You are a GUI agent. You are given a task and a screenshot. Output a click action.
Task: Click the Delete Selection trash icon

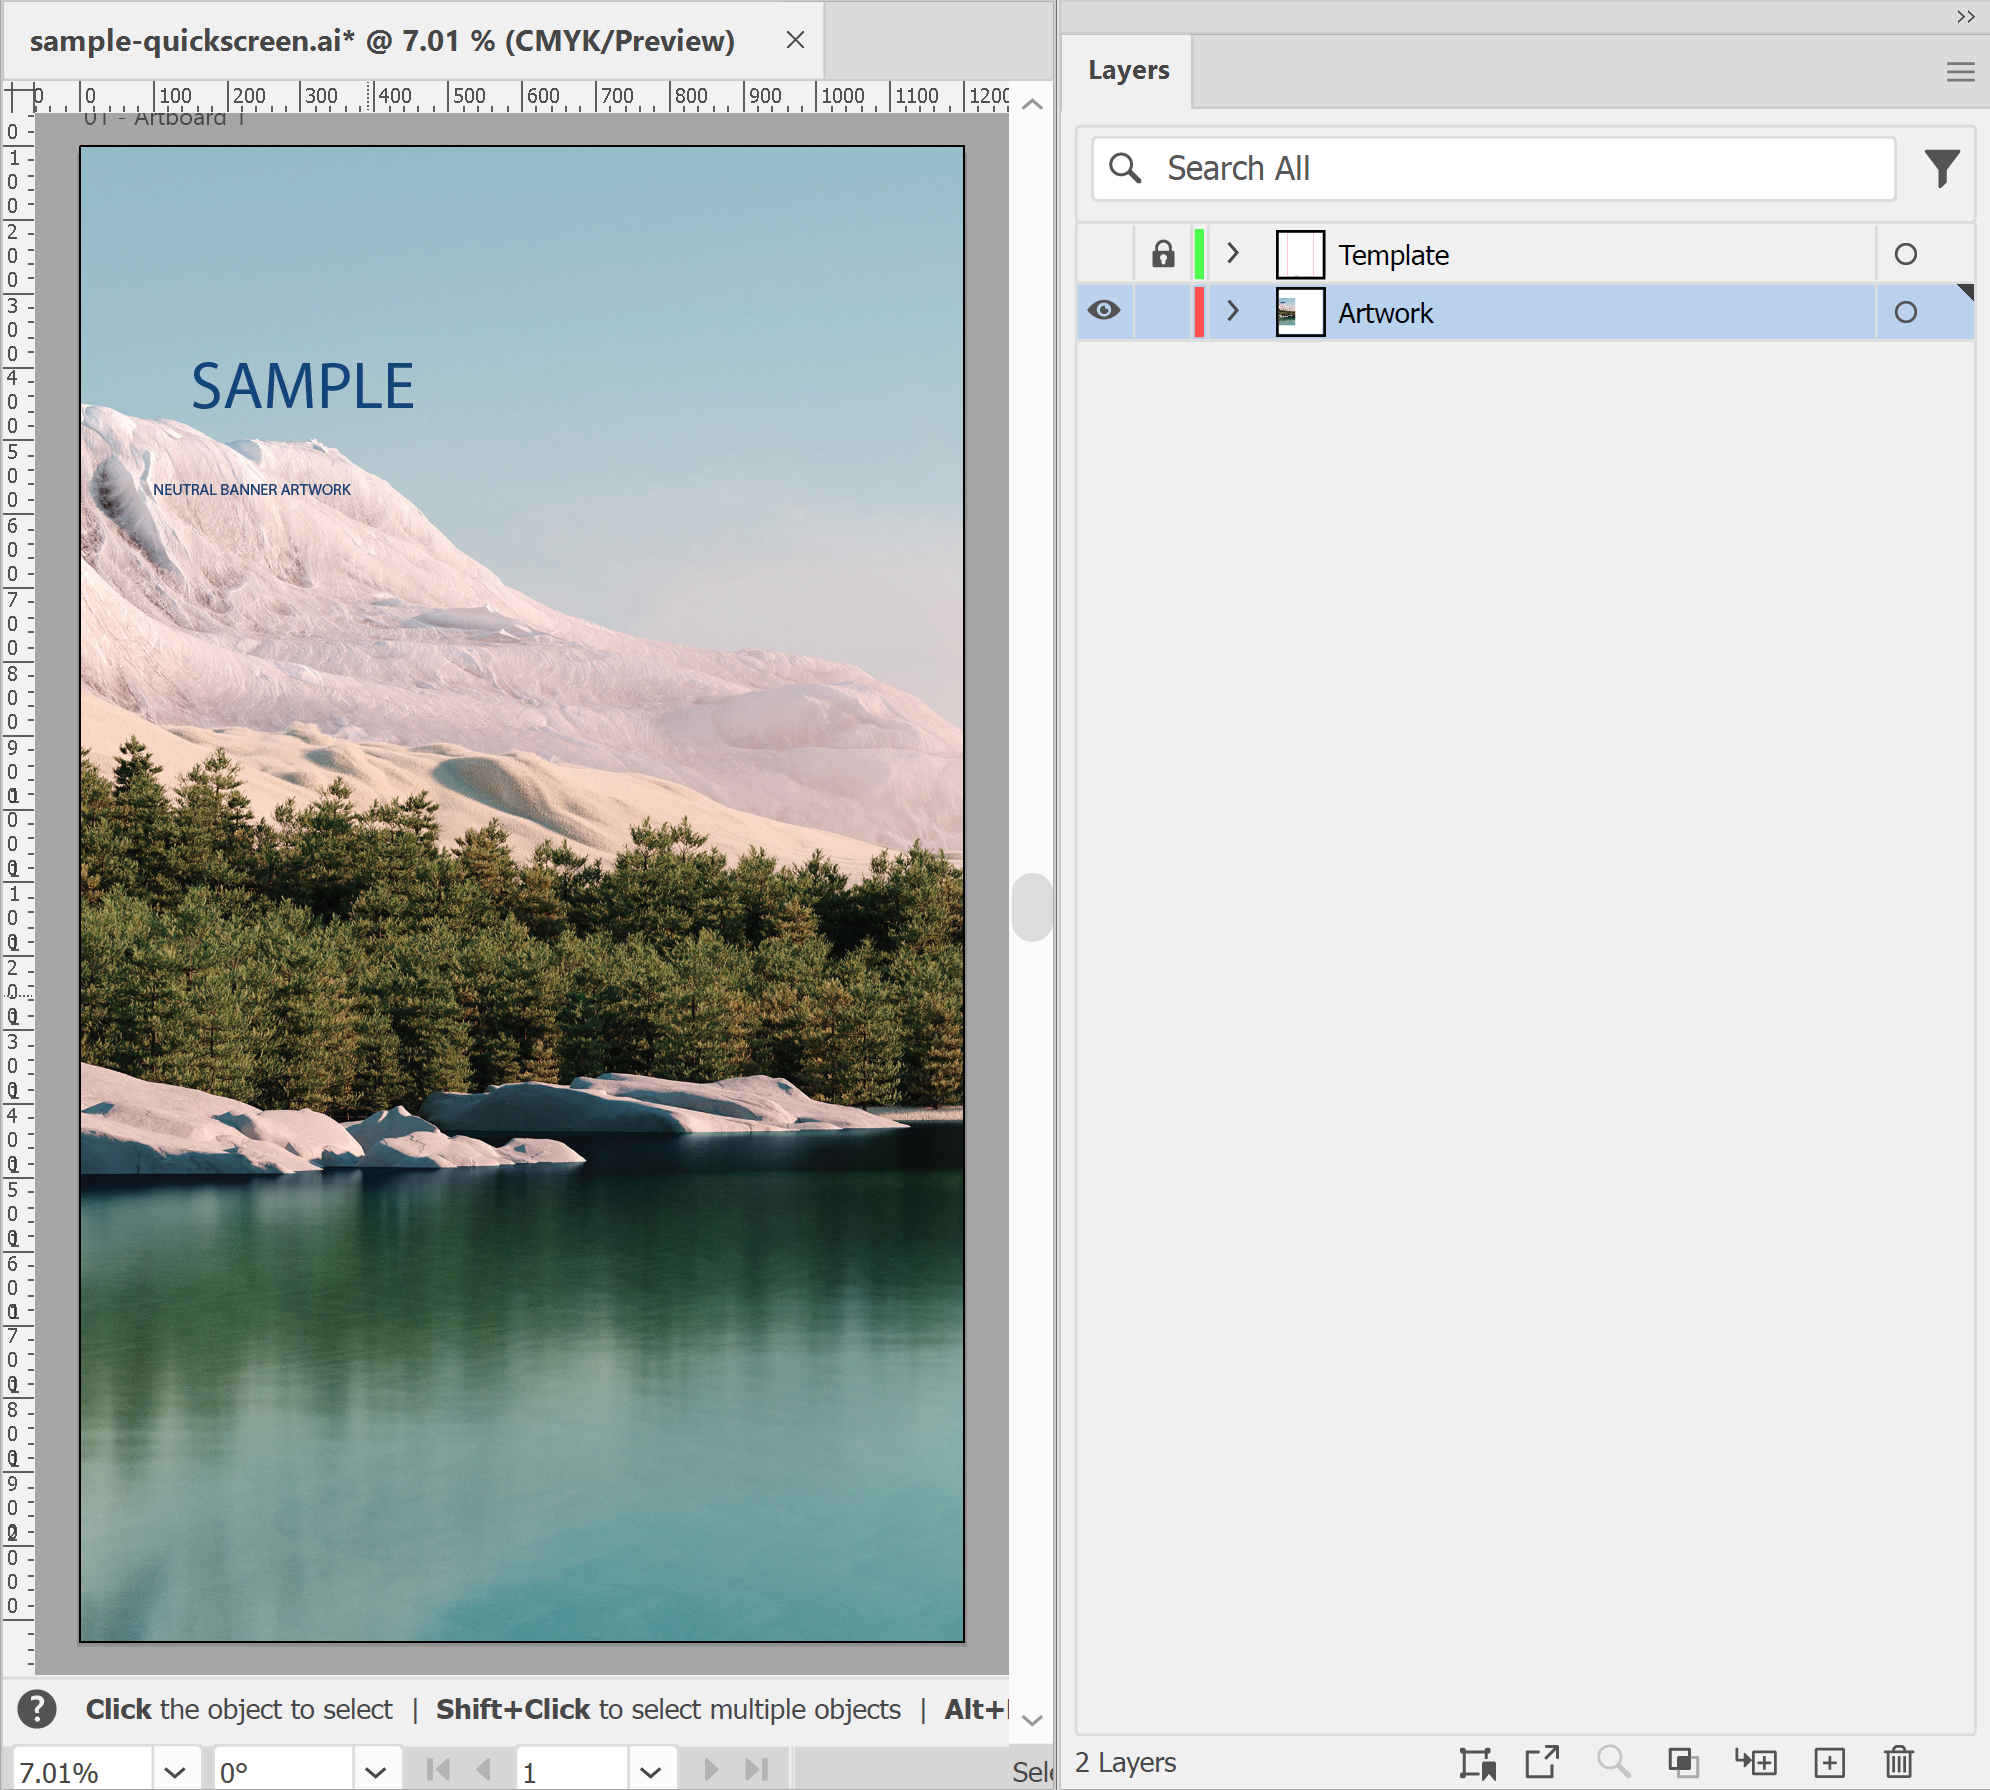(x=1898, y=1762)
